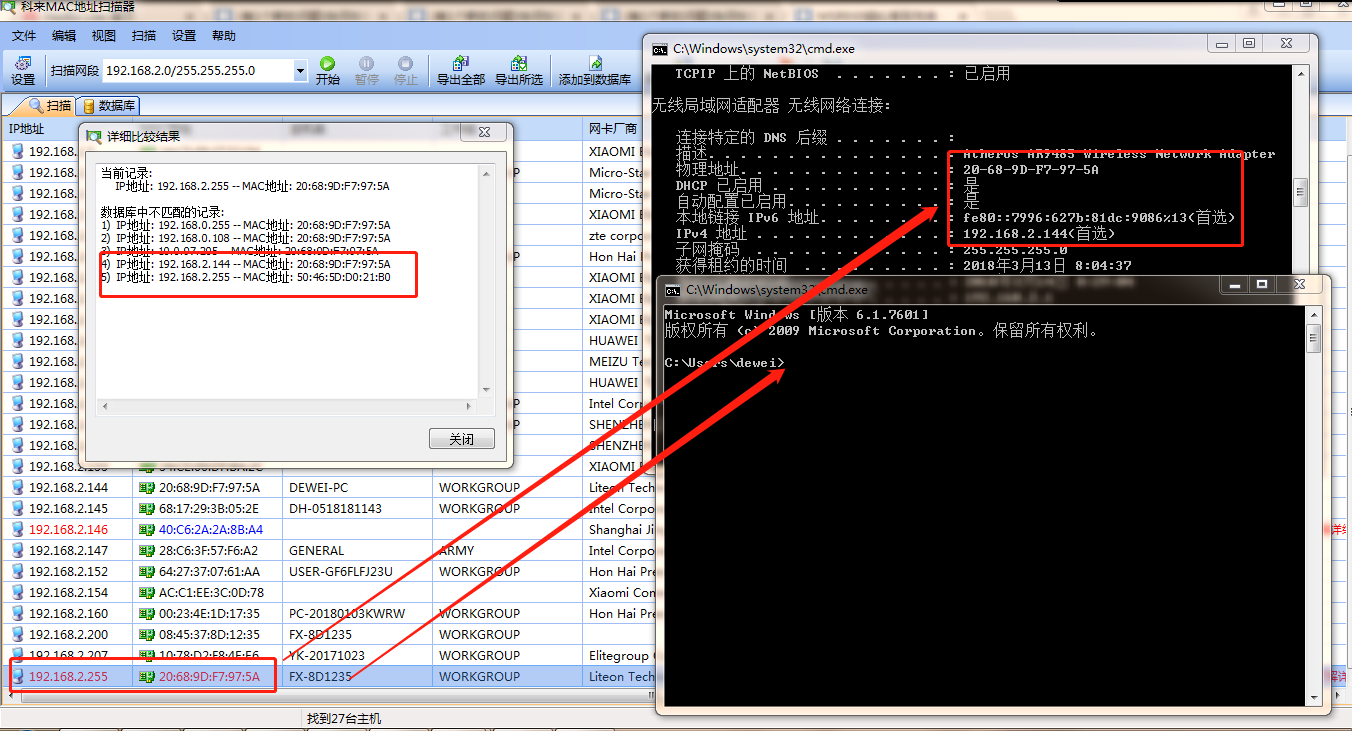Click the comparison dialog's vertical scrollbar up arrow
The image size is (1352, 731).
pyautogui.click(x=487, y=172)
